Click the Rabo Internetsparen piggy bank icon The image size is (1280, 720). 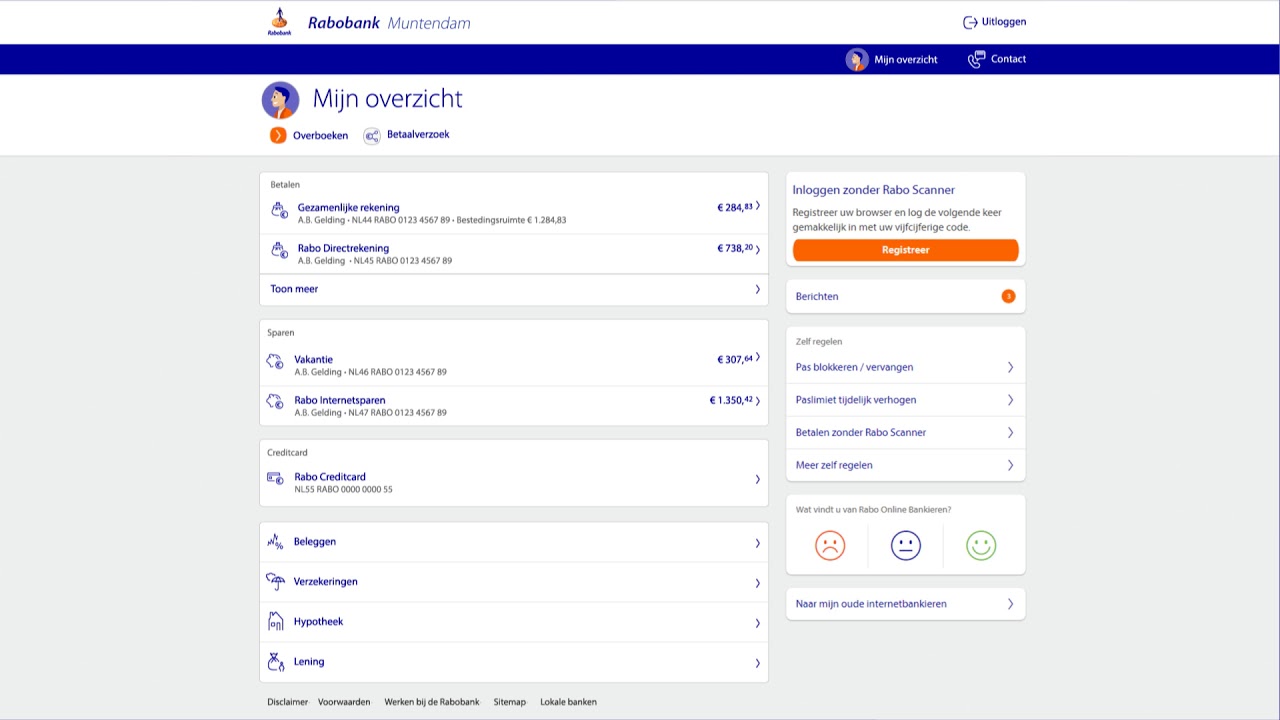[275, 402]
